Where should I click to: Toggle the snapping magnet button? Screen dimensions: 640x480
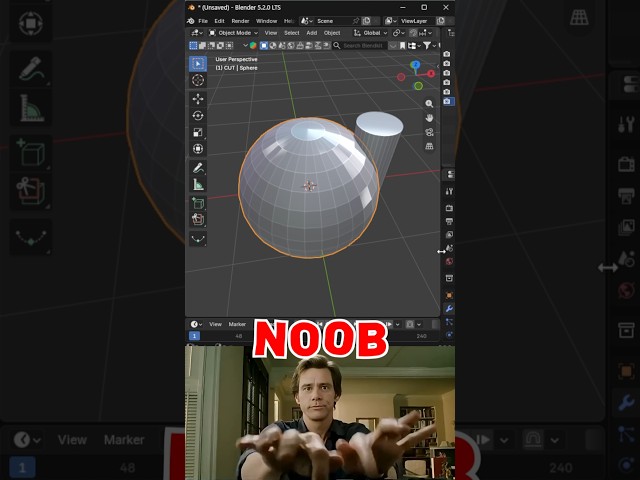[413, 33]
